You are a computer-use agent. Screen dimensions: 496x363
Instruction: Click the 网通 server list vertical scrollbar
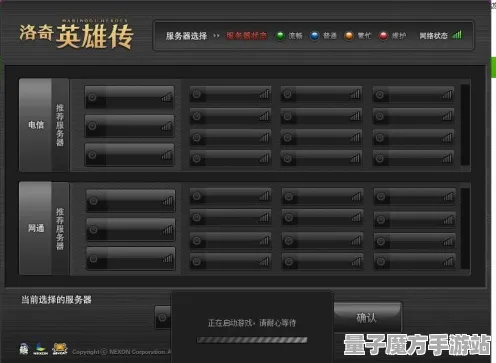click(x=465, y=228)
